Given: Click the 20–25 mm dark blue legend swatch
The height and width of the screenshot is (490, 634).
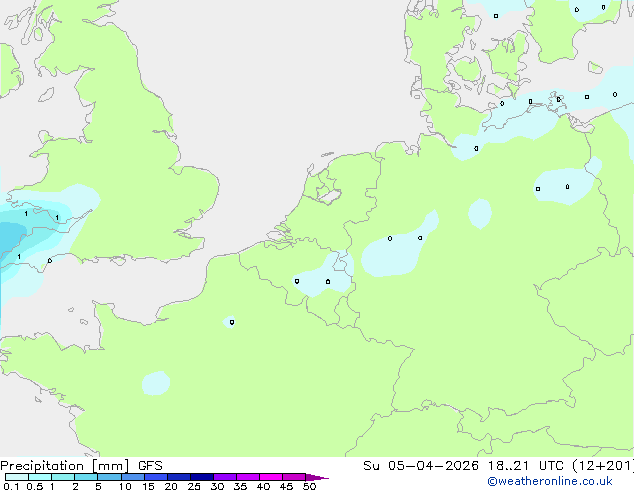Looking at the screenshot, I should point(179,477).
